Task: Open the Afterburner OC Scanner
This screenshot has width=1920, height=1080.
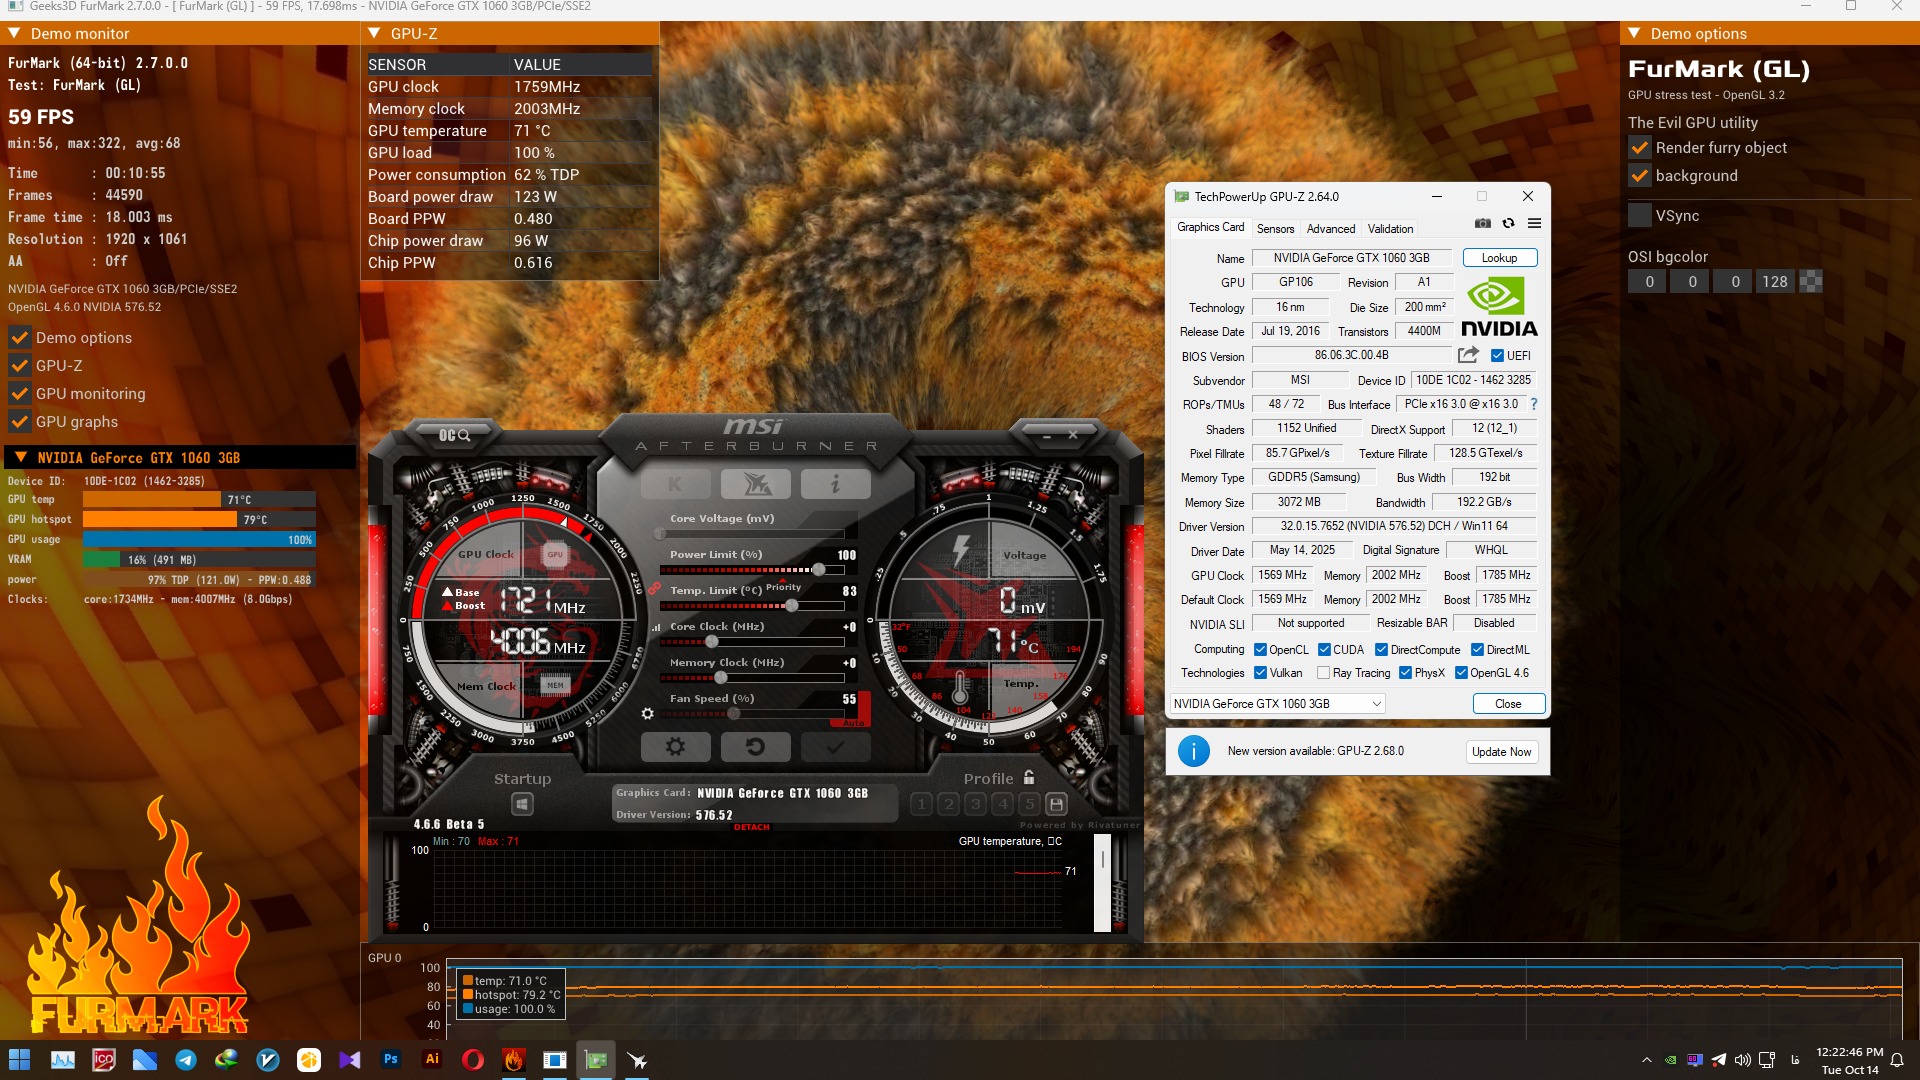Action: click(454, 435)
